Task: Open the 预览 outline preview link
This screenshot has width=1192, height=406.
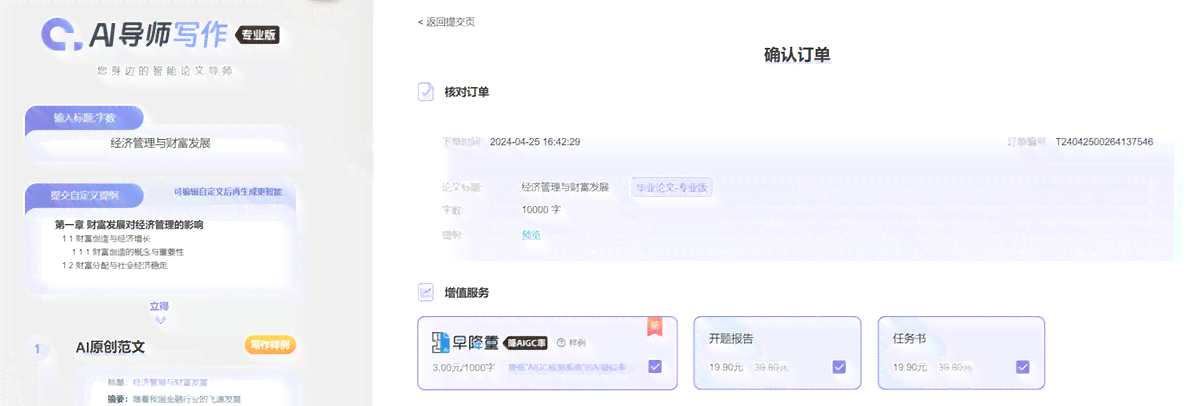Action: pos(531,235)
